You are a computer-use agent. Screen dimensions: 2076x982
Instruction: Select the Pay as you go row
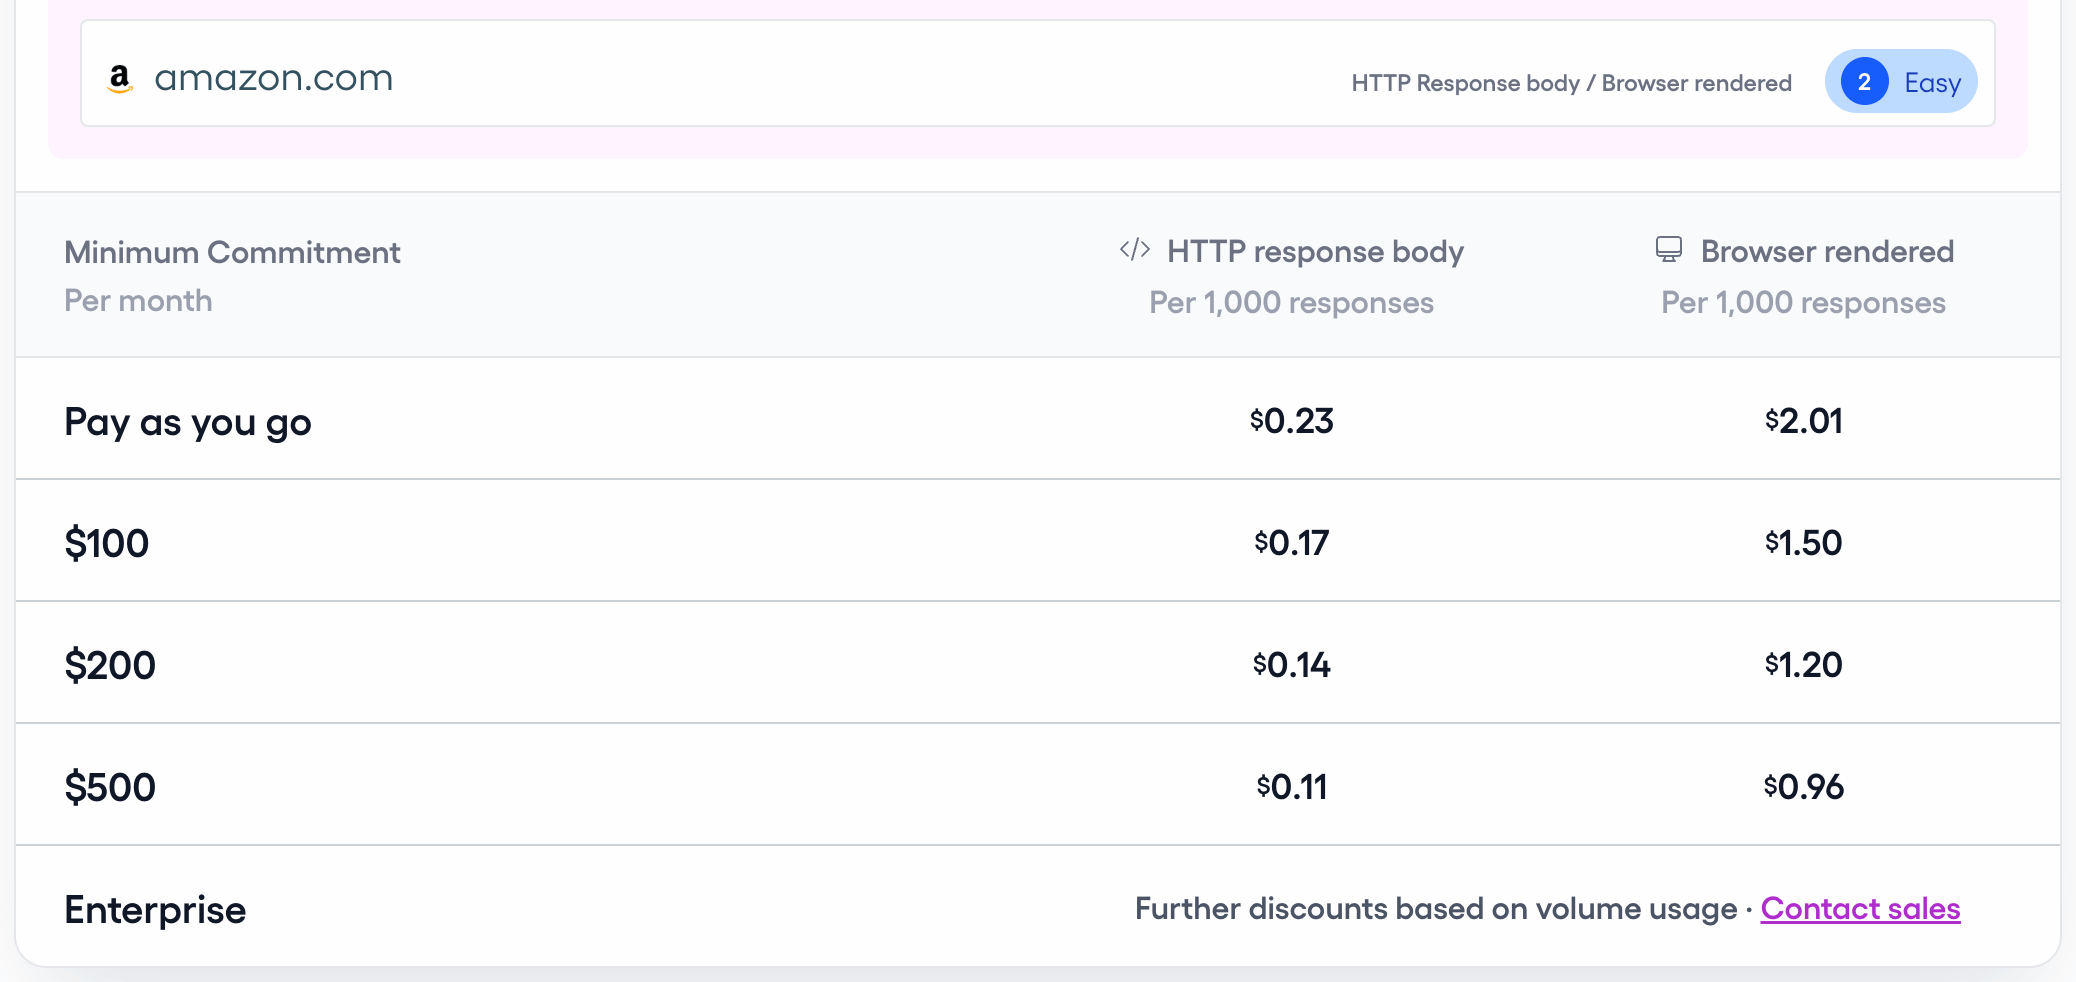187,421
